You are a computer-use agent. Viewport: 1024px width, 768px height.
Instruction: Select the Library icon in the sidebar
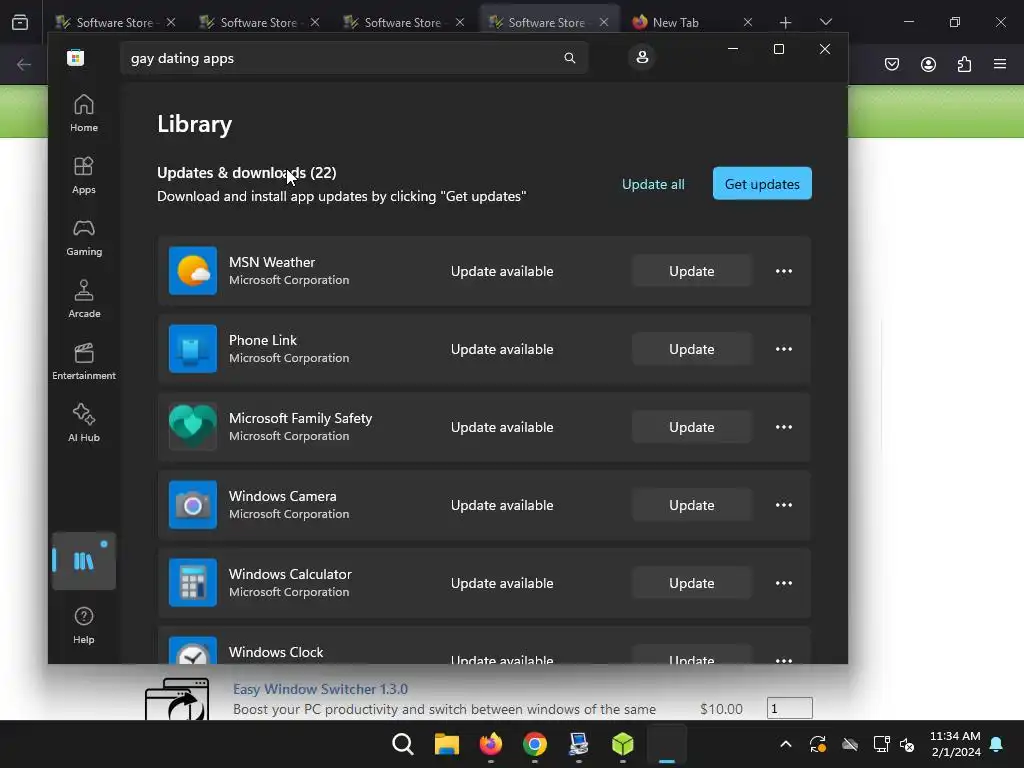coord(84,561)
